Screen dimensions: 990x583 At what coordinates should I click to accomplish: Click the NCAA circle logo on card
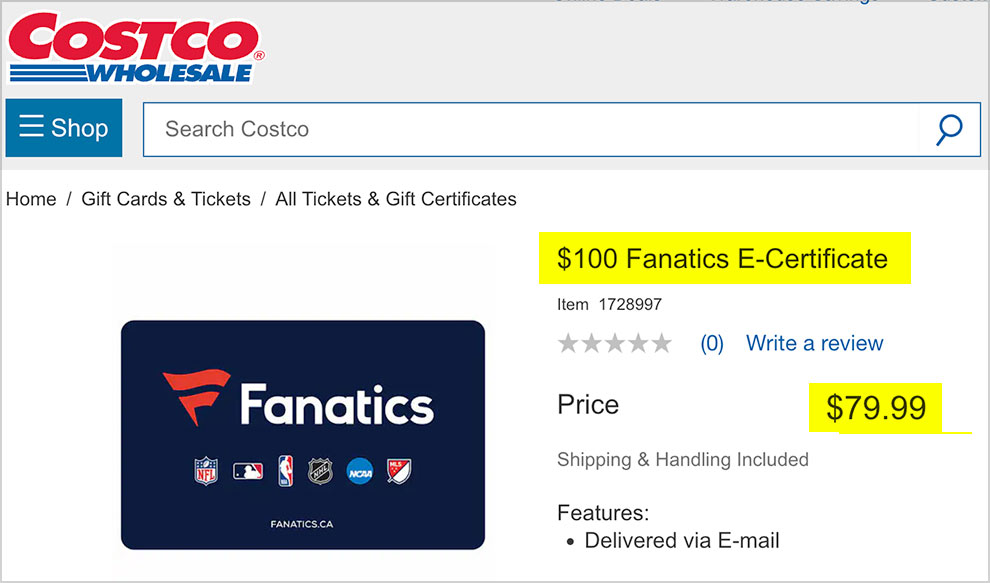[360, 471]
